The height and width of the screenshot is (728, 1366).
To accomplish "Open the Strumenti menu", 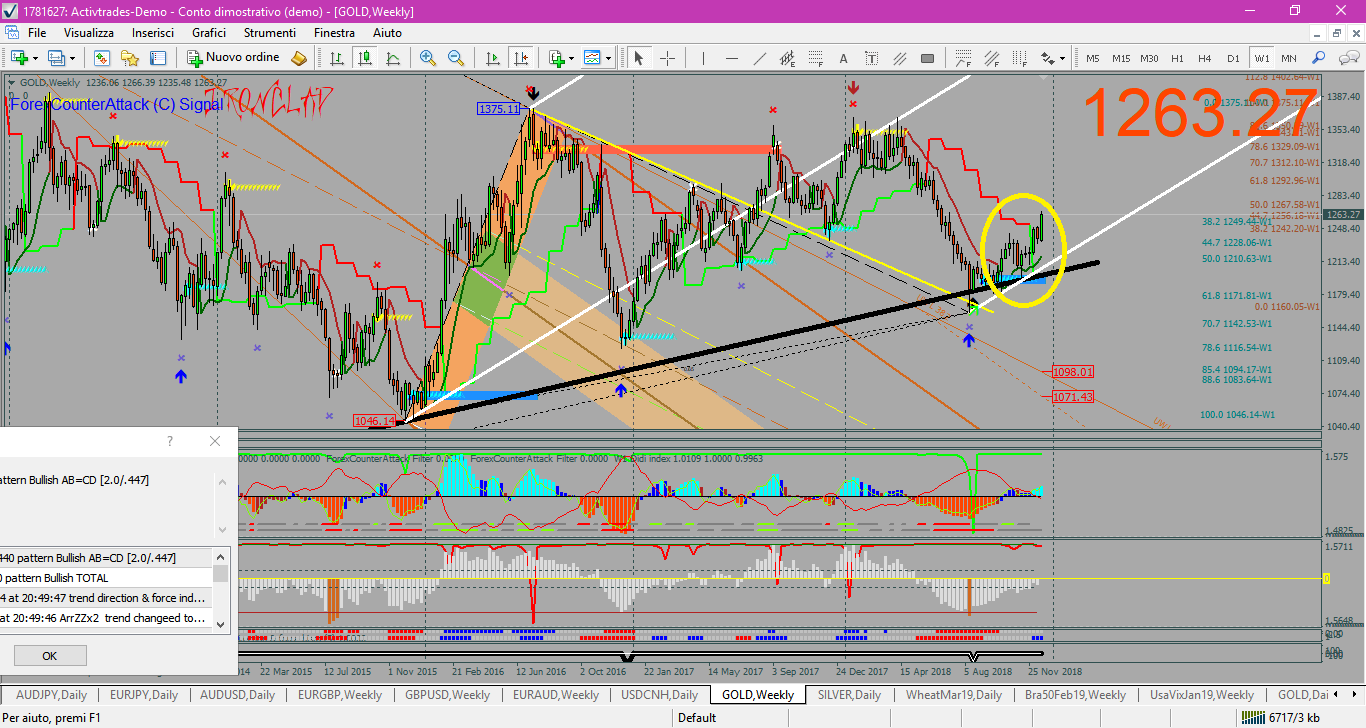I will point(270,33).
